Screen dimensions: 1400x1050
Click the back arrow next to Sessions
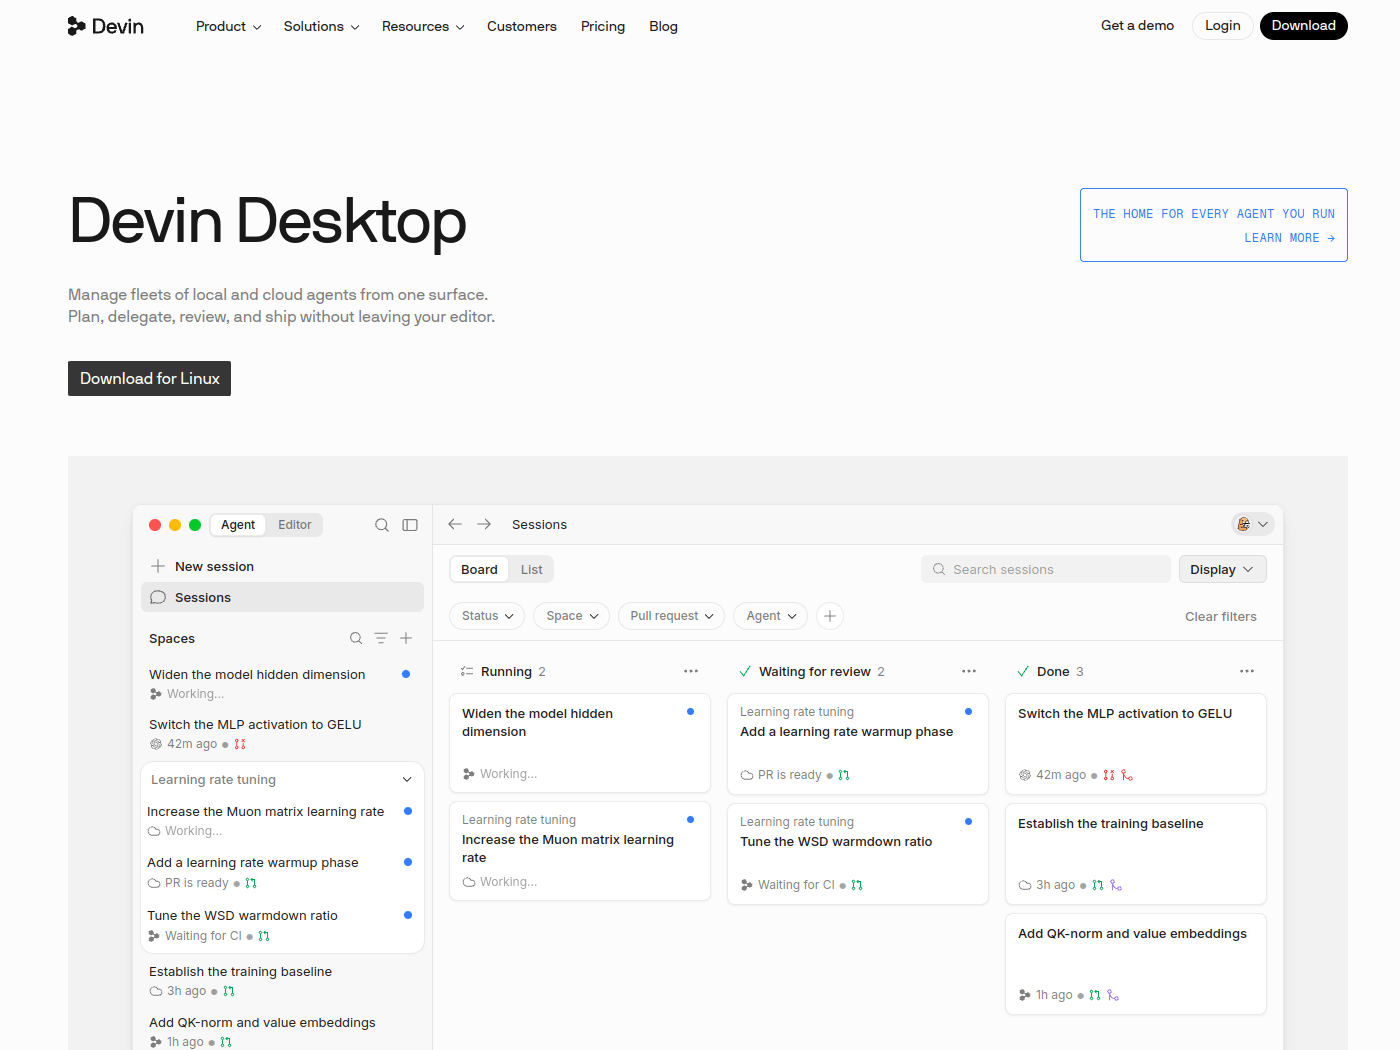pos(455,524)
